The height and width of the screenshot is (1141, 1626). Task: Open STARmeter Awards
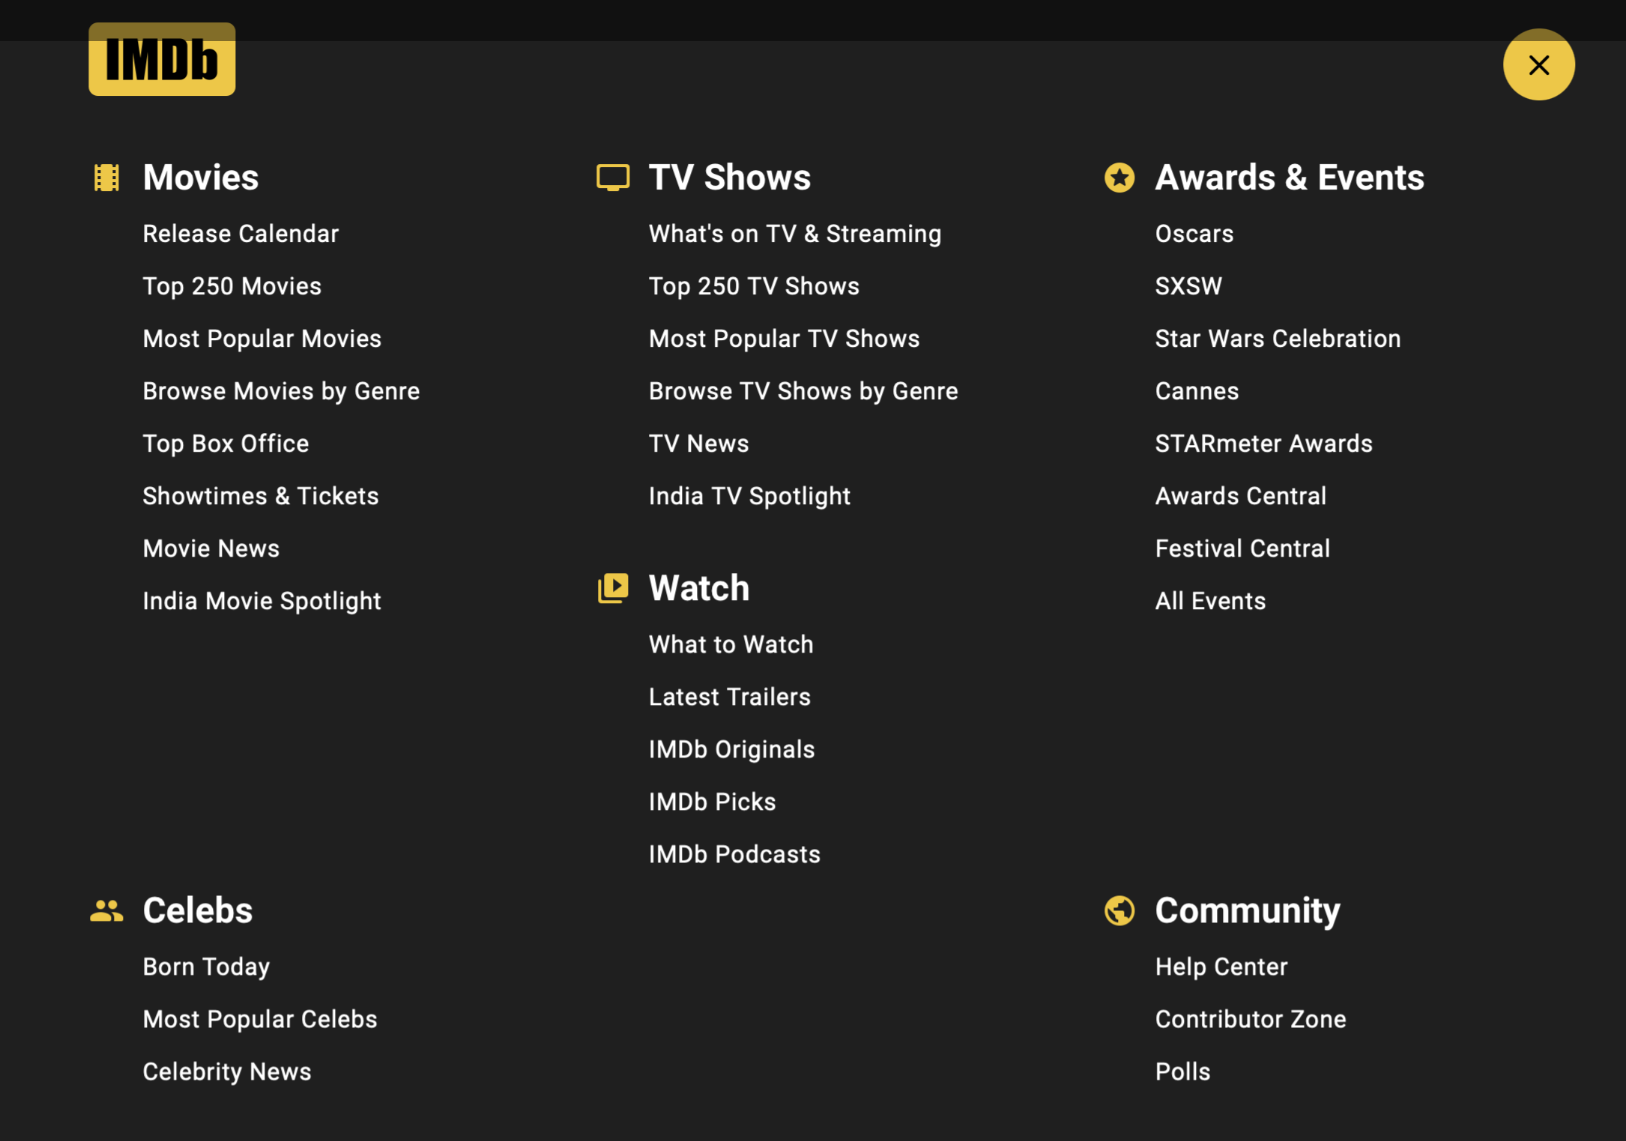pyautogui.click(x=1264, y=444)
